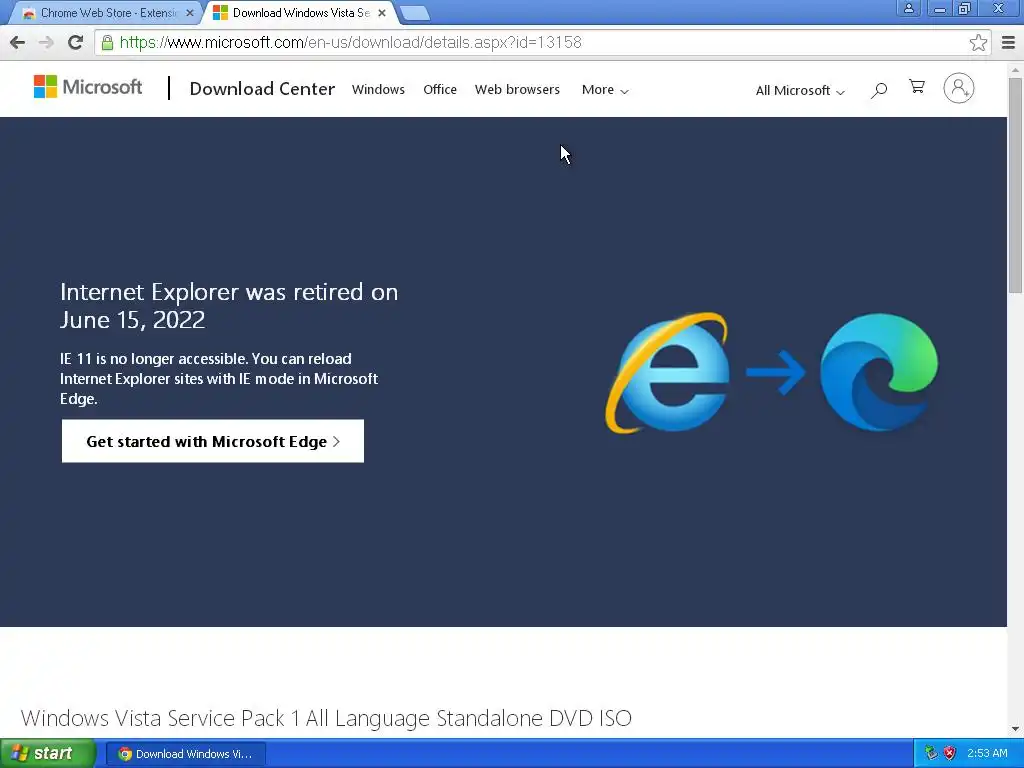Viewport: 1024px width, 768px height.
Task: Expand the More dropdown menu
Action: 605,90
